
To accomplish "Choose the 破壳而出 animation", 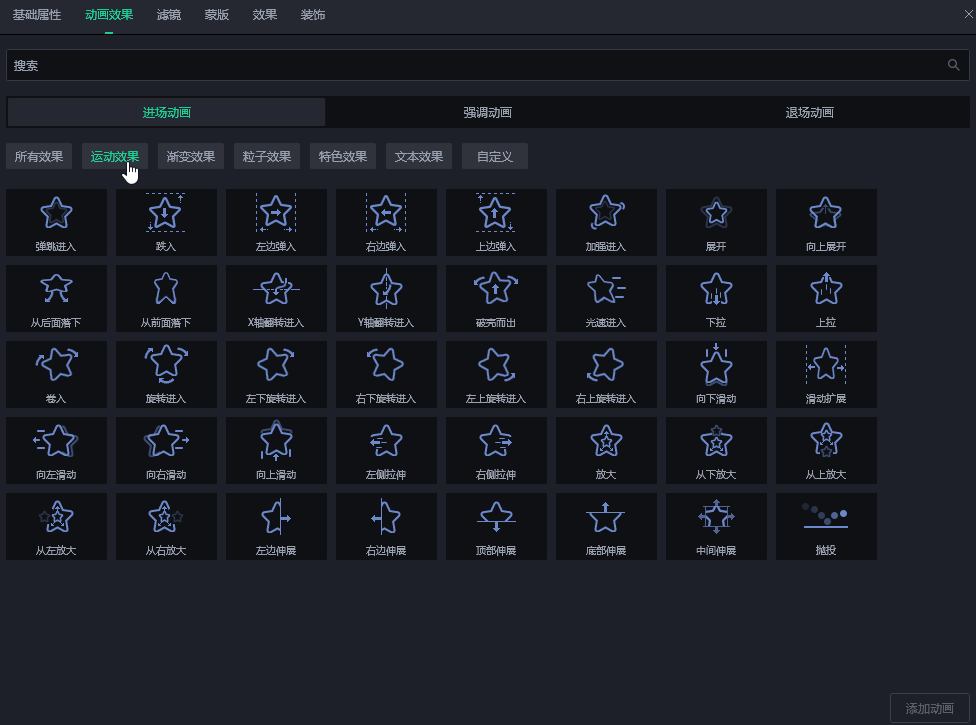I will point(496,298).
